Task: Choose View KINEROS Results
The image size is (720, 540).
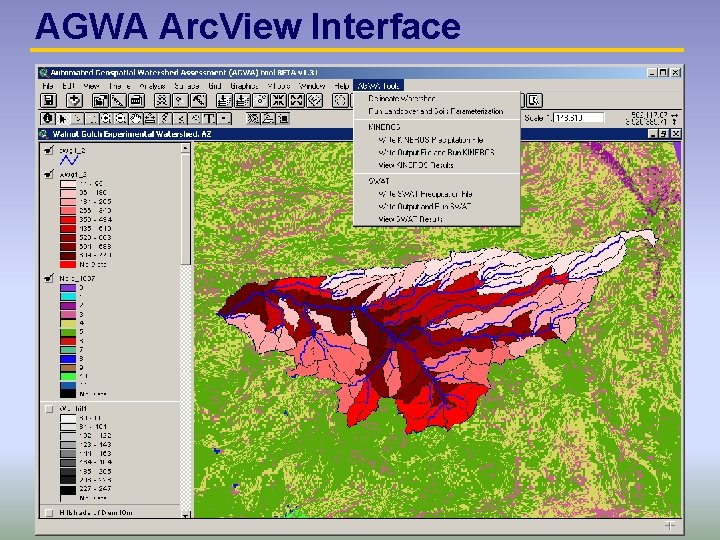Action: (437, 165)
